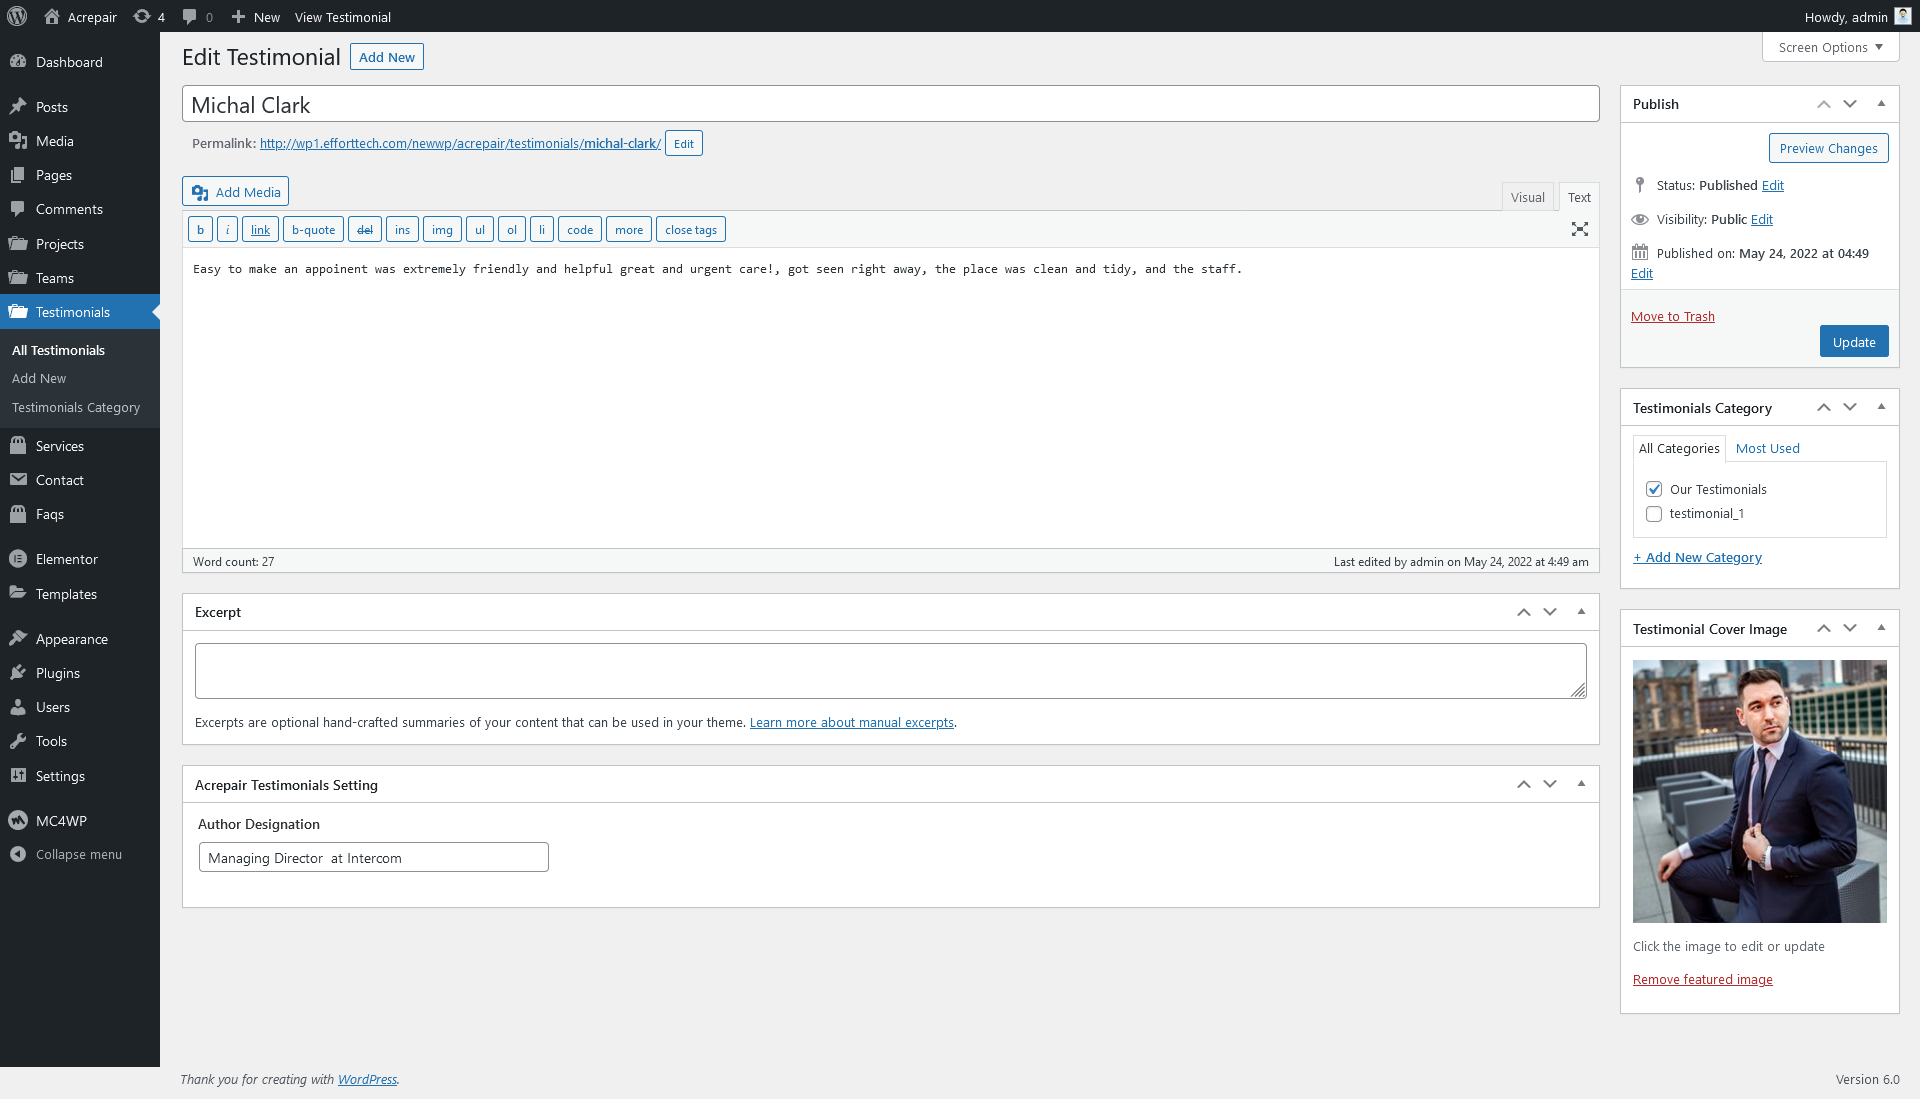
Task: Open the updates icon in admin bar
Action: (x=143, y=16)
